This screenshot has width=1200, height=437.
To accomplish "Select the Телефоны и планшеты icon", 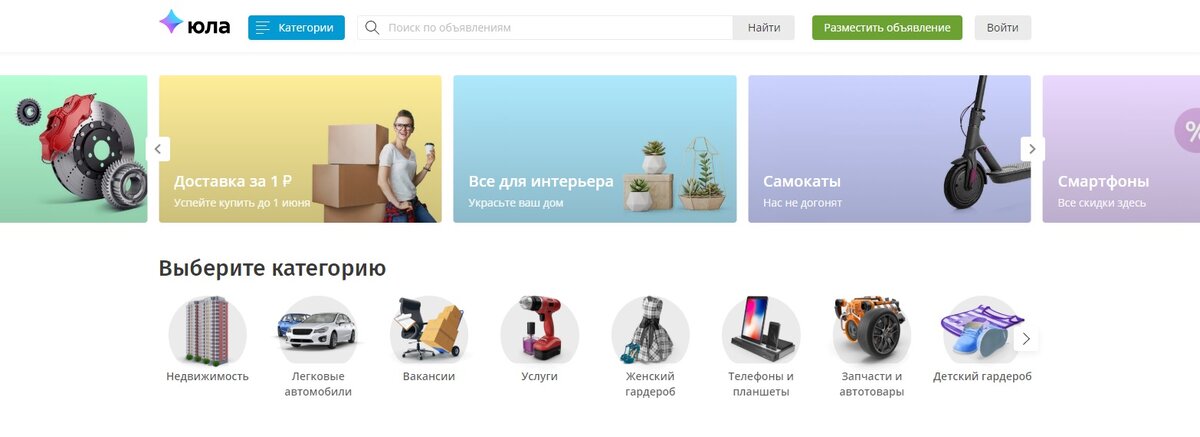I will coord(761,330).
